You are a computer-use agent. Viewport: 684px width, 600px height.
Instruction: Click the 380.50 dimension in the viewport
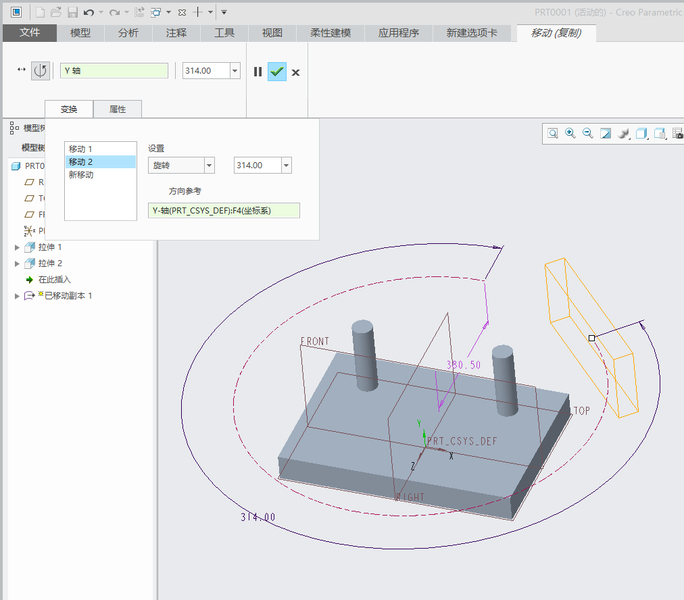tap(463, 365)
